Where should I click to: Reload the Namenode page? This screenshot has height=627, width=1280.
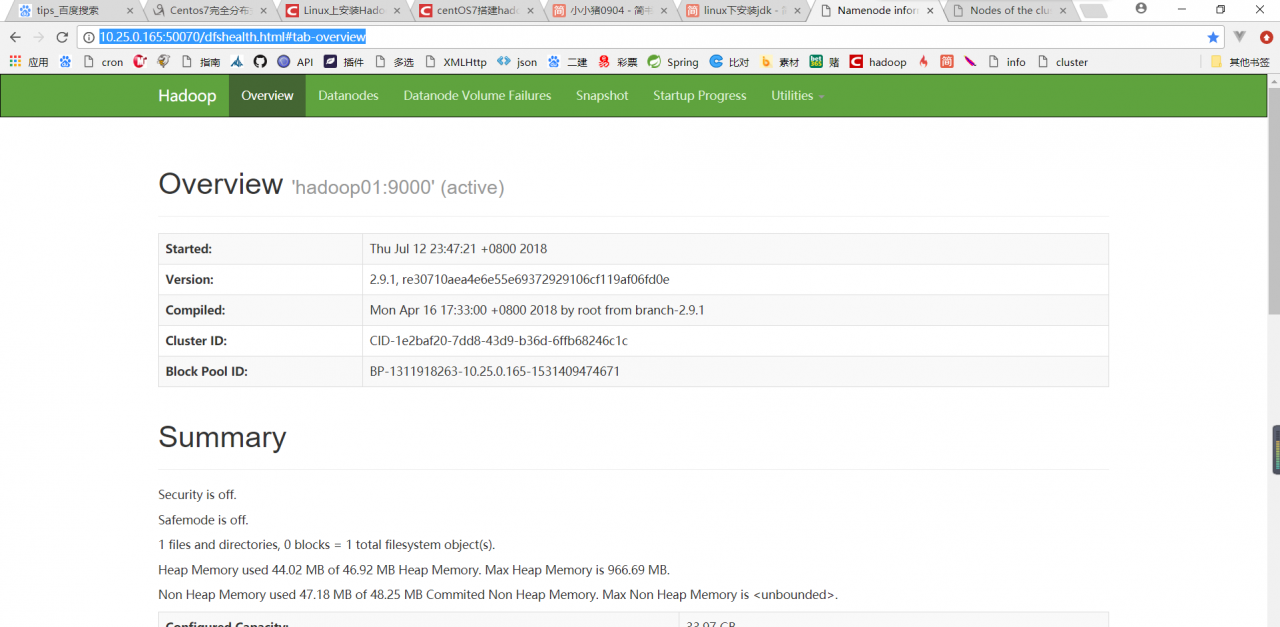(x=62, y=37)
